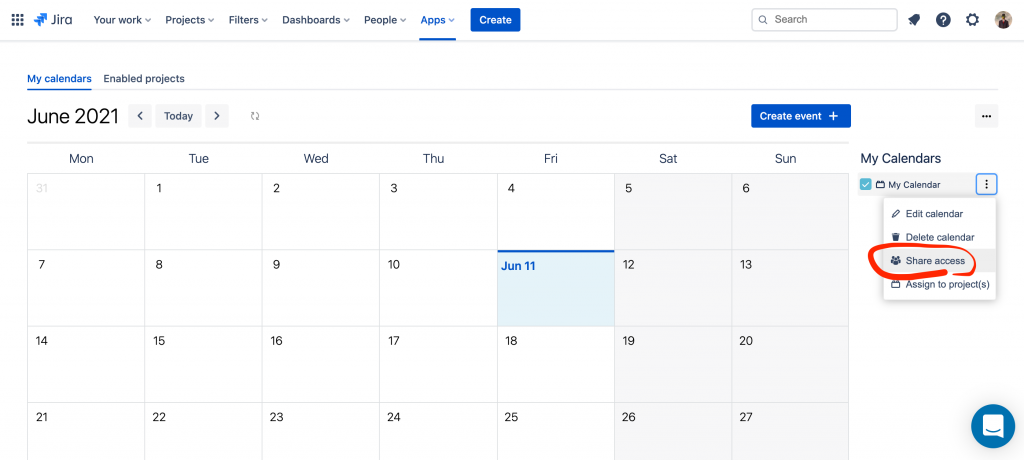Image resolution: width=1024 pixels, height=460 pixels.
Task: Click the Jira logo
Action: point(54,20)
